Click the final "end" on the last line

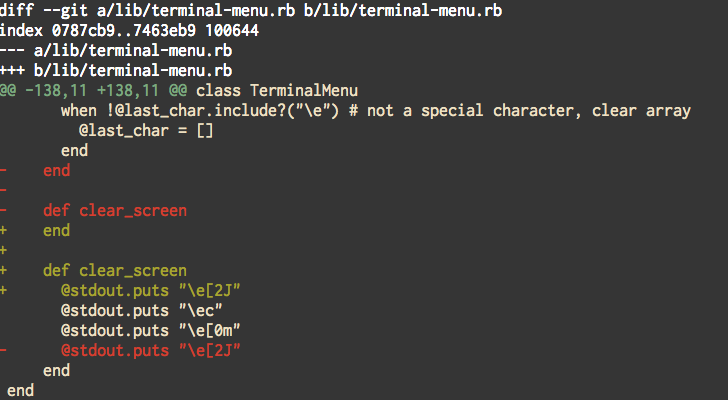(x=20, y=390)
